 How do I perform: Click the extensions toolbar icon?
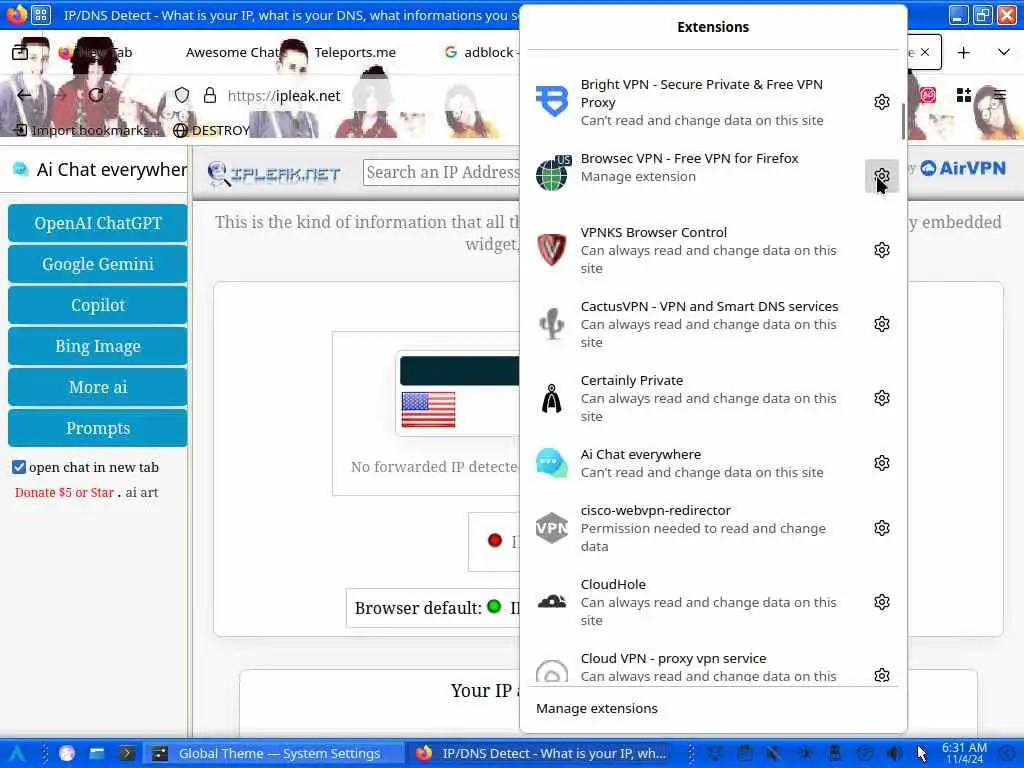click(963, 95)
